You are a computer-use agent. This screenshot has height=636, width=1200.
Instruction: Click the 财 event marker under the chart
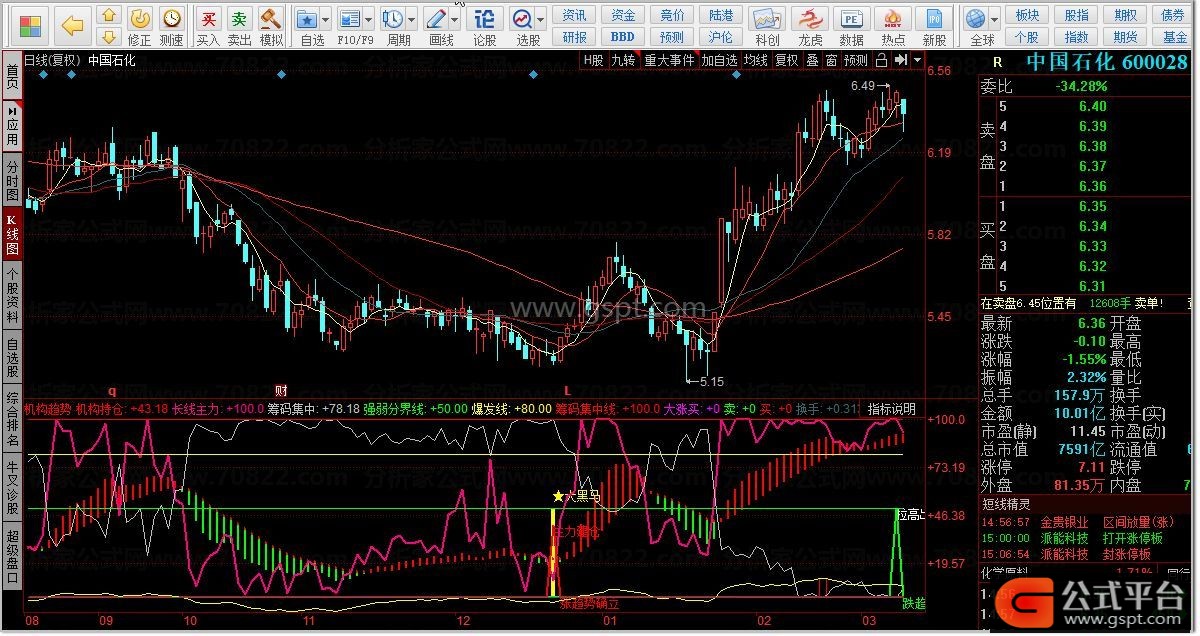coord(281,390)
